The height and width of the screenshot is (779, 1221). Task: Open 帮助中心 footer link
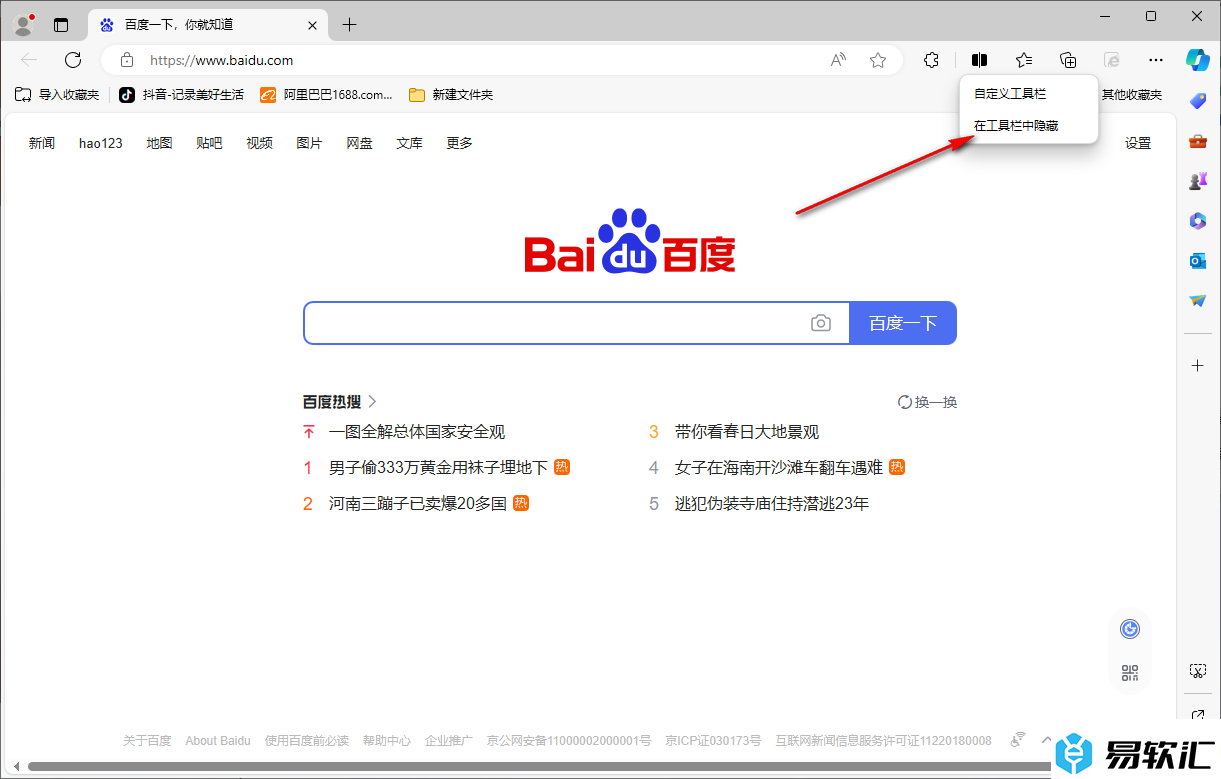click(387, 741)
